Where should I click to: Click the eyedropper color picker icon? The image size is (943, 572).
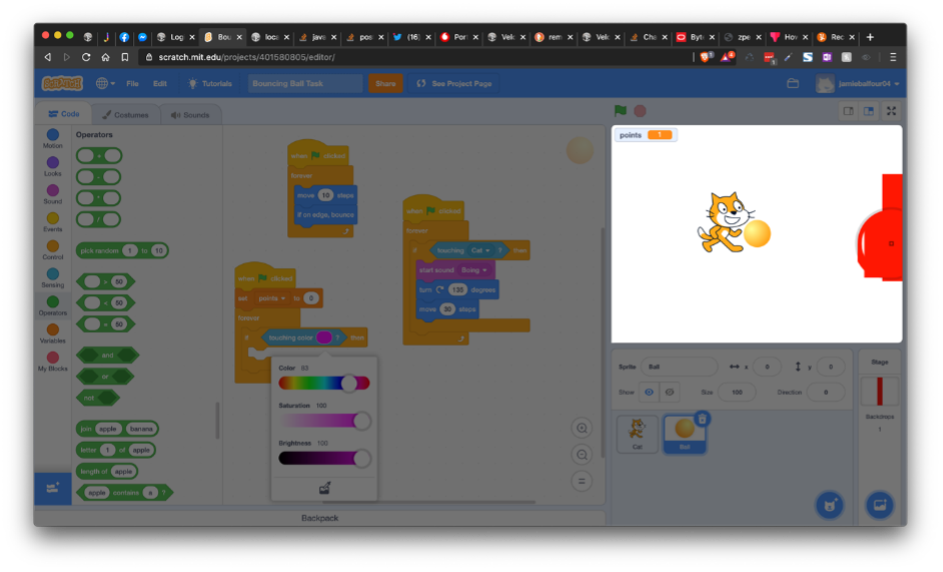324,488
